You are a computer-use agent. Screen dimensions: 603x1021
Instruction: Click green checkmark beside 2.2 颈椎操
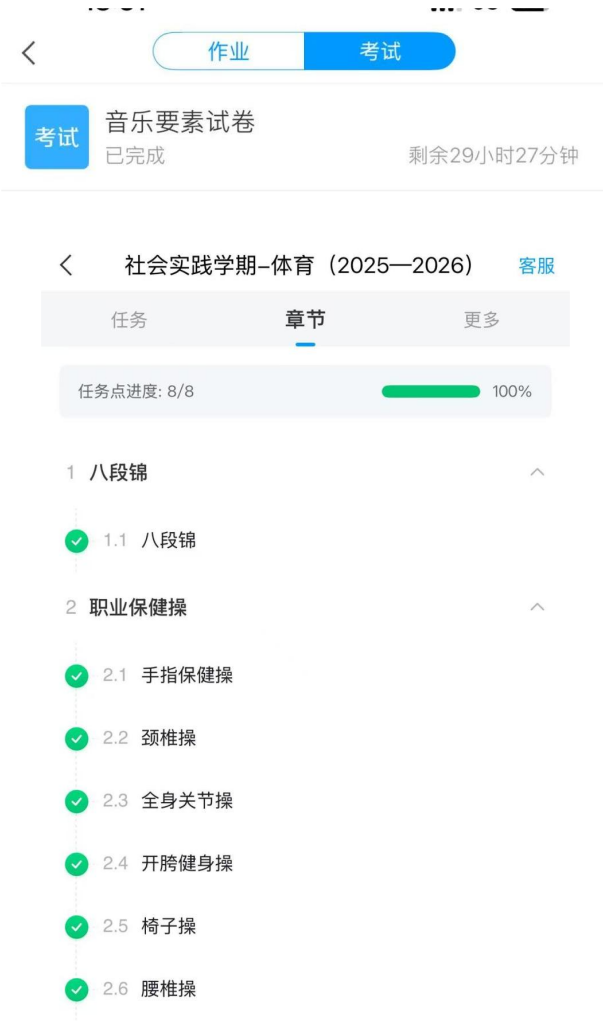76,739
